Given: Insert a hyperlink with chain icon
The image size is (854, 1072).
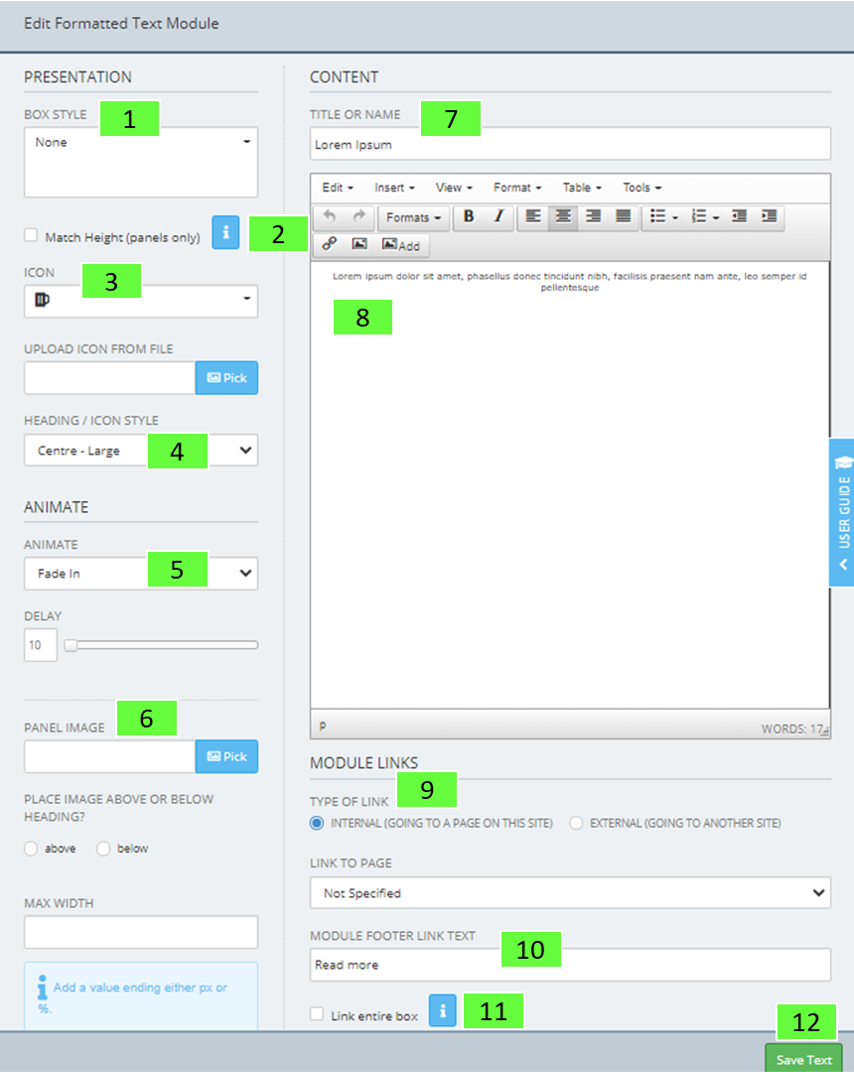Looking at the screenshot, I should (x=330, y=244).
